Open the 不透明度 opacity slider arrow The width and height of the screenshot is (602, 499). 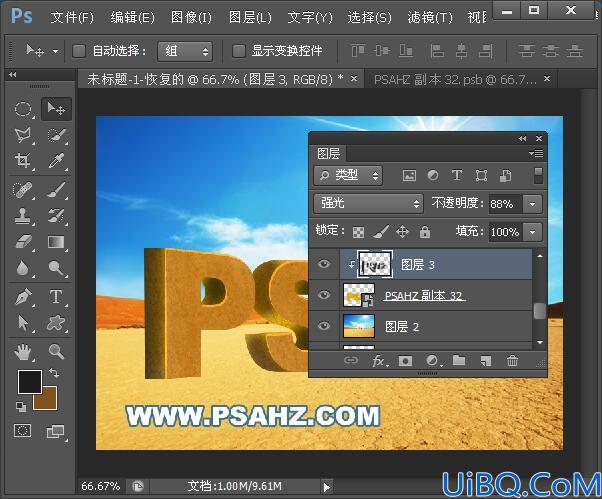[x=532, y=204]
